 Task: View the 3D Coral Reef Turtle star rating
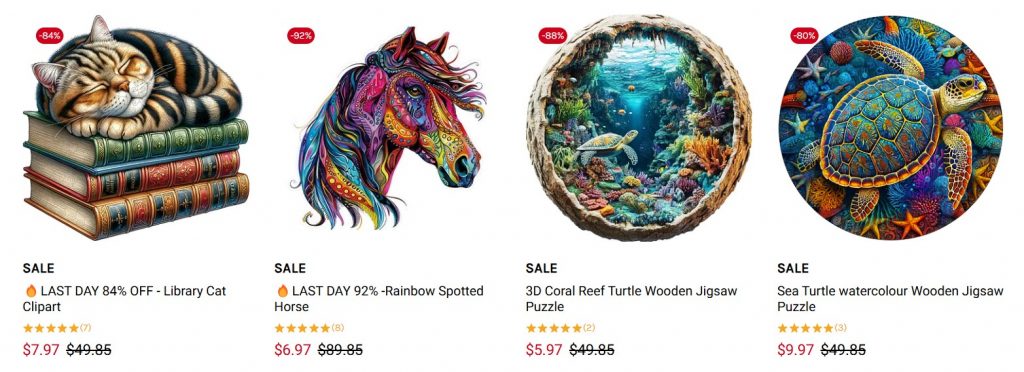point(560,328)
